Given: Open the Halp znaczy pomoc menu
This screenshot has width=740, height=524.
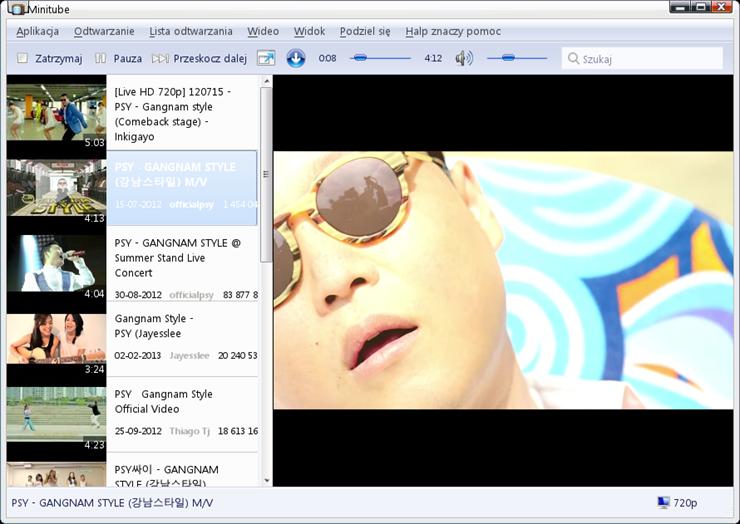Looking at the screenshot, I should point(453,32).
